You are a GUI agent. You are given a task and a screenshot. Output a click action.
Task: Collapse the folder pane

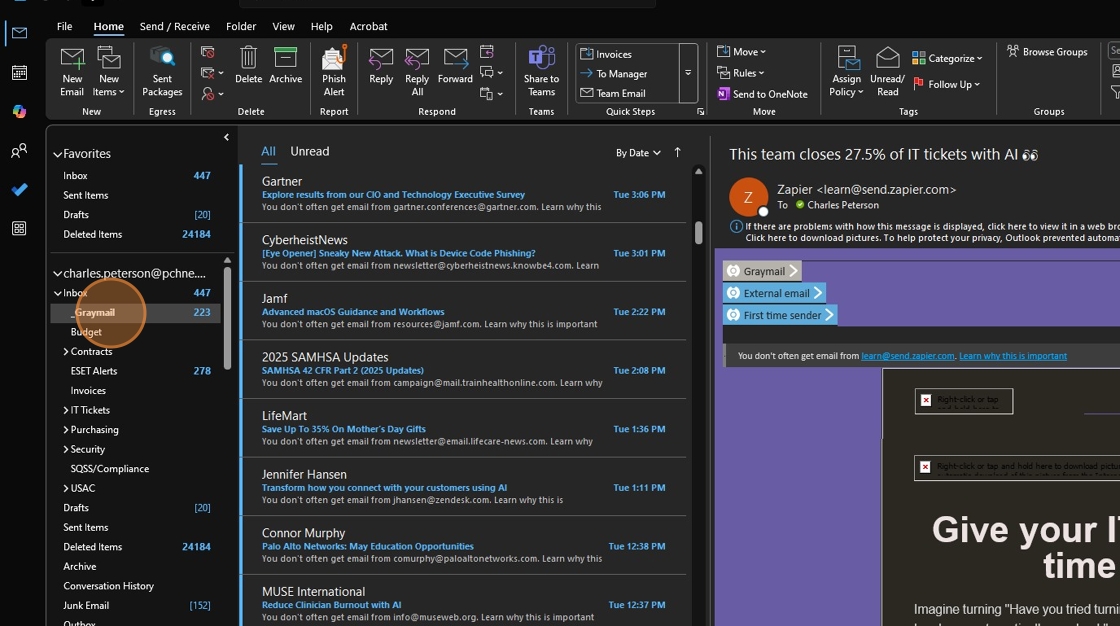[x=226, y=137]
